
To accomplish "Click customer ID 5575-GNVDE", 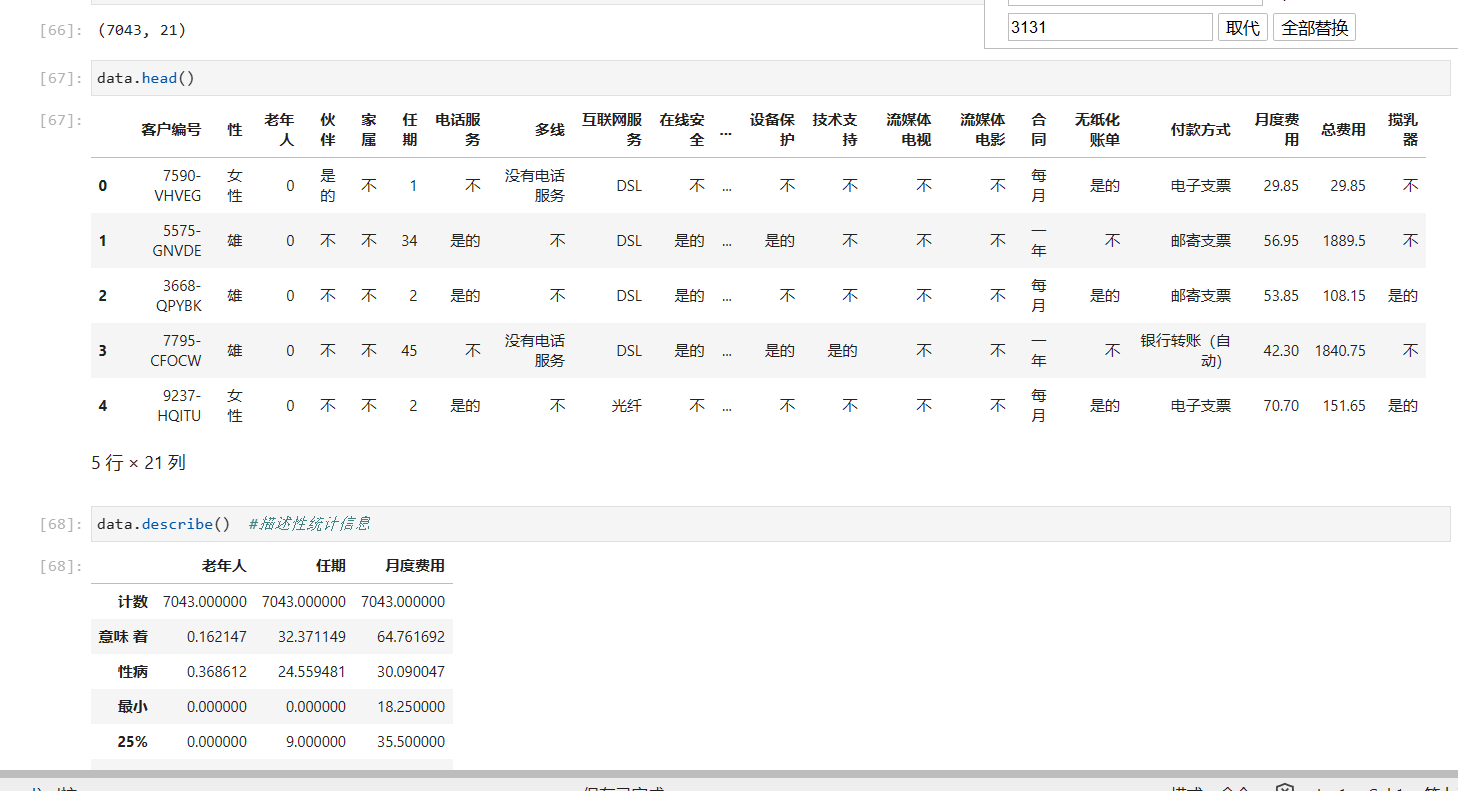I will coord(177,240).
